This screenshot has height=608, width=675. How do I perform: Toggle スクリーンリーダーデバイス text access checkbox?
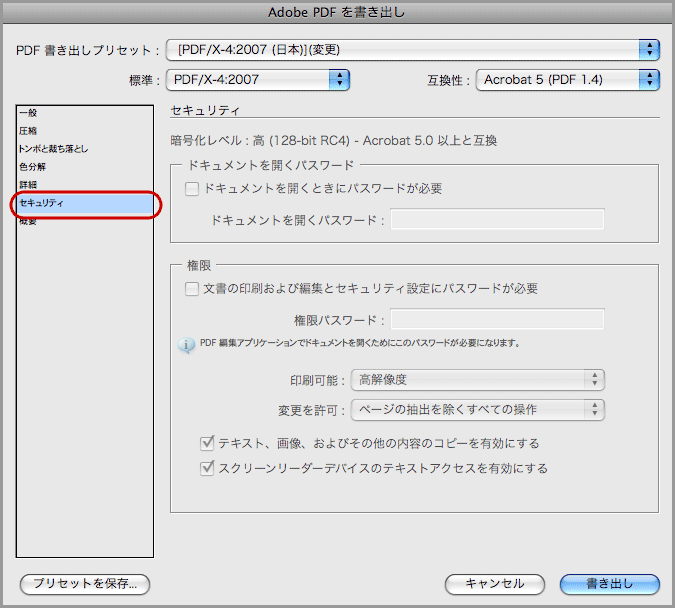[207, 468]
